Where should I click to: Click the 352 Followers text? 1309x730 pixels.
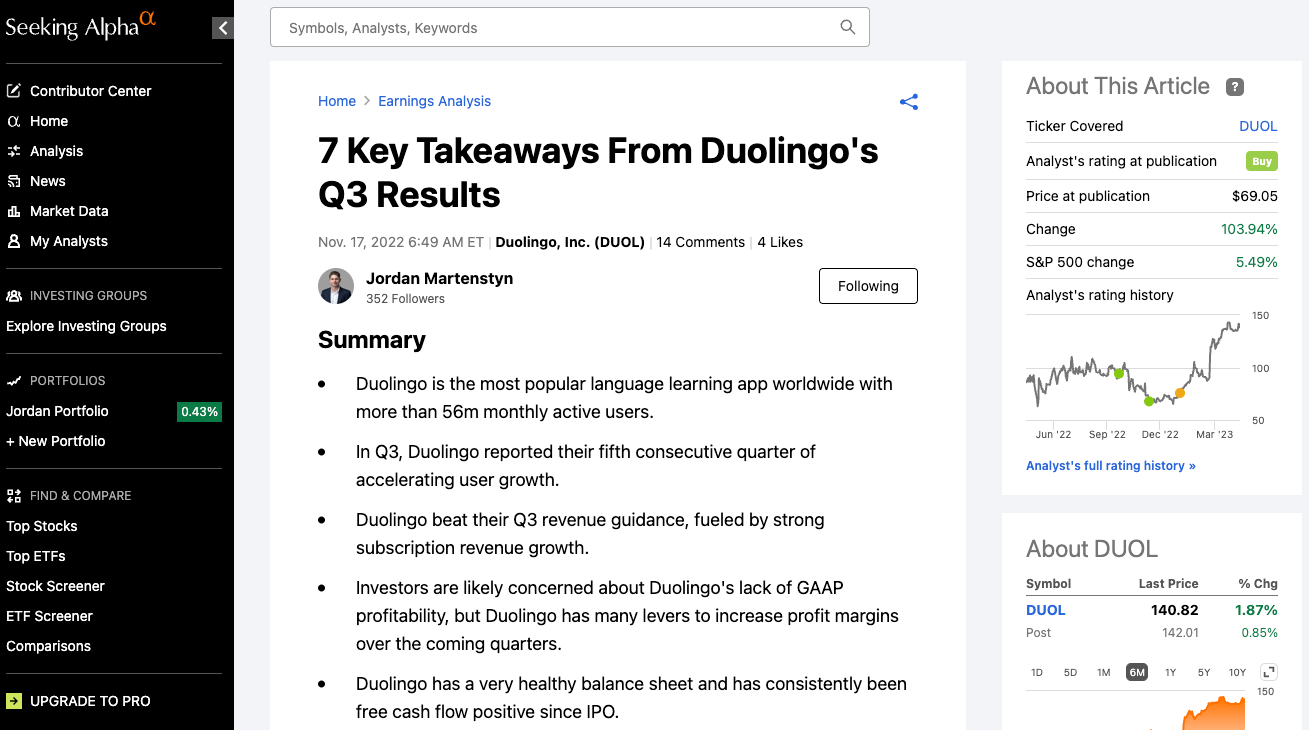405,299
